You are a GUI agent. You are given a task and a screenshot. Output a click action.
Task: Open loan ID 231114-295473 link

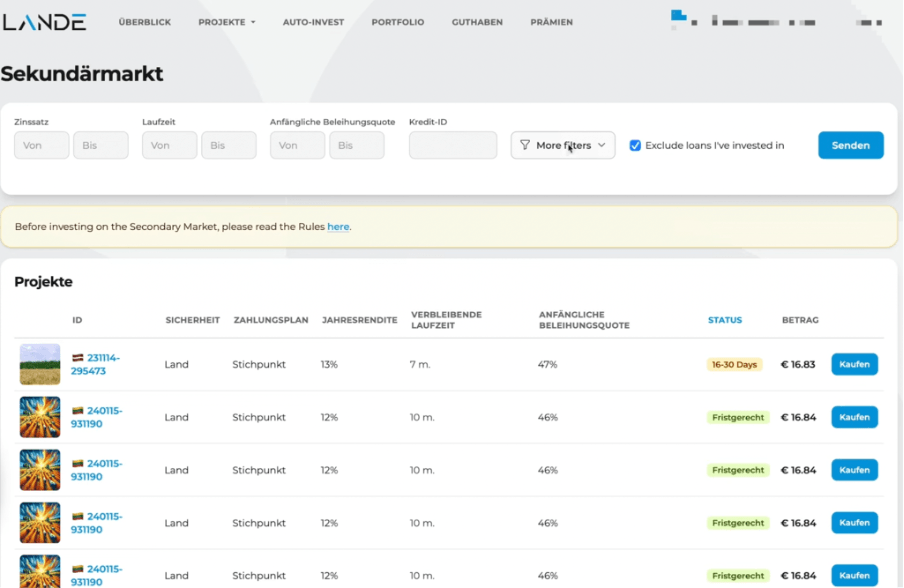coord(95,364)
